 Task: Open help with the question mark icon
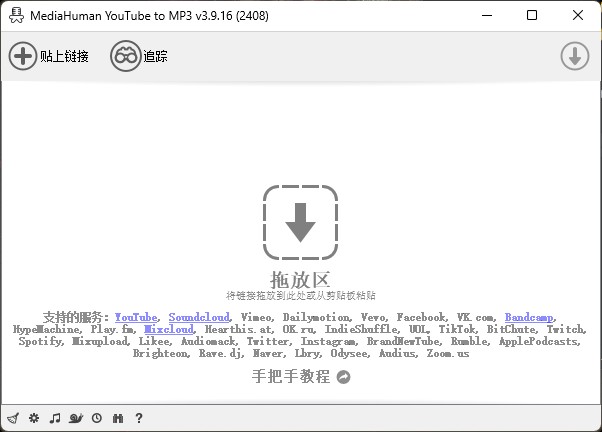click(x=139, y=418)
